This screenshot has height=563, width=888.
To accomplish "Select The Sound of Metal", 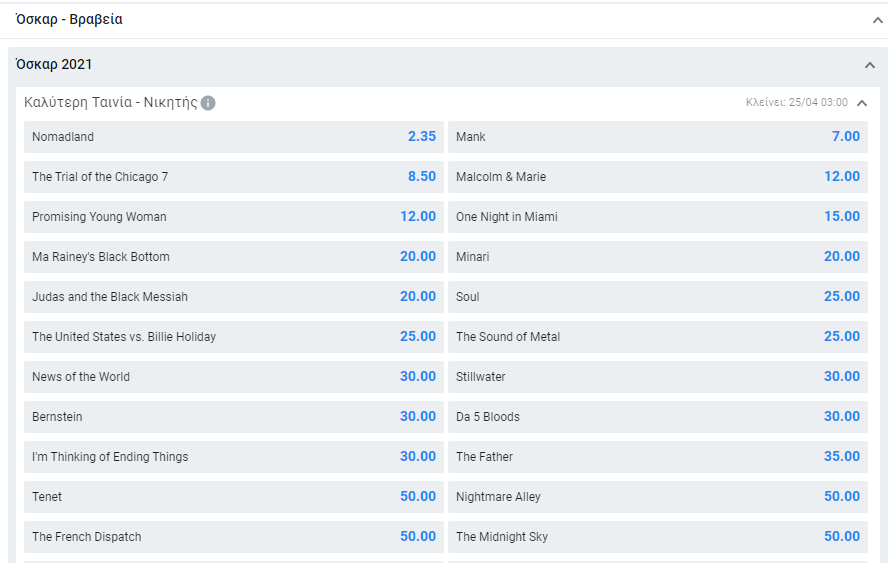I will [657, 337].
